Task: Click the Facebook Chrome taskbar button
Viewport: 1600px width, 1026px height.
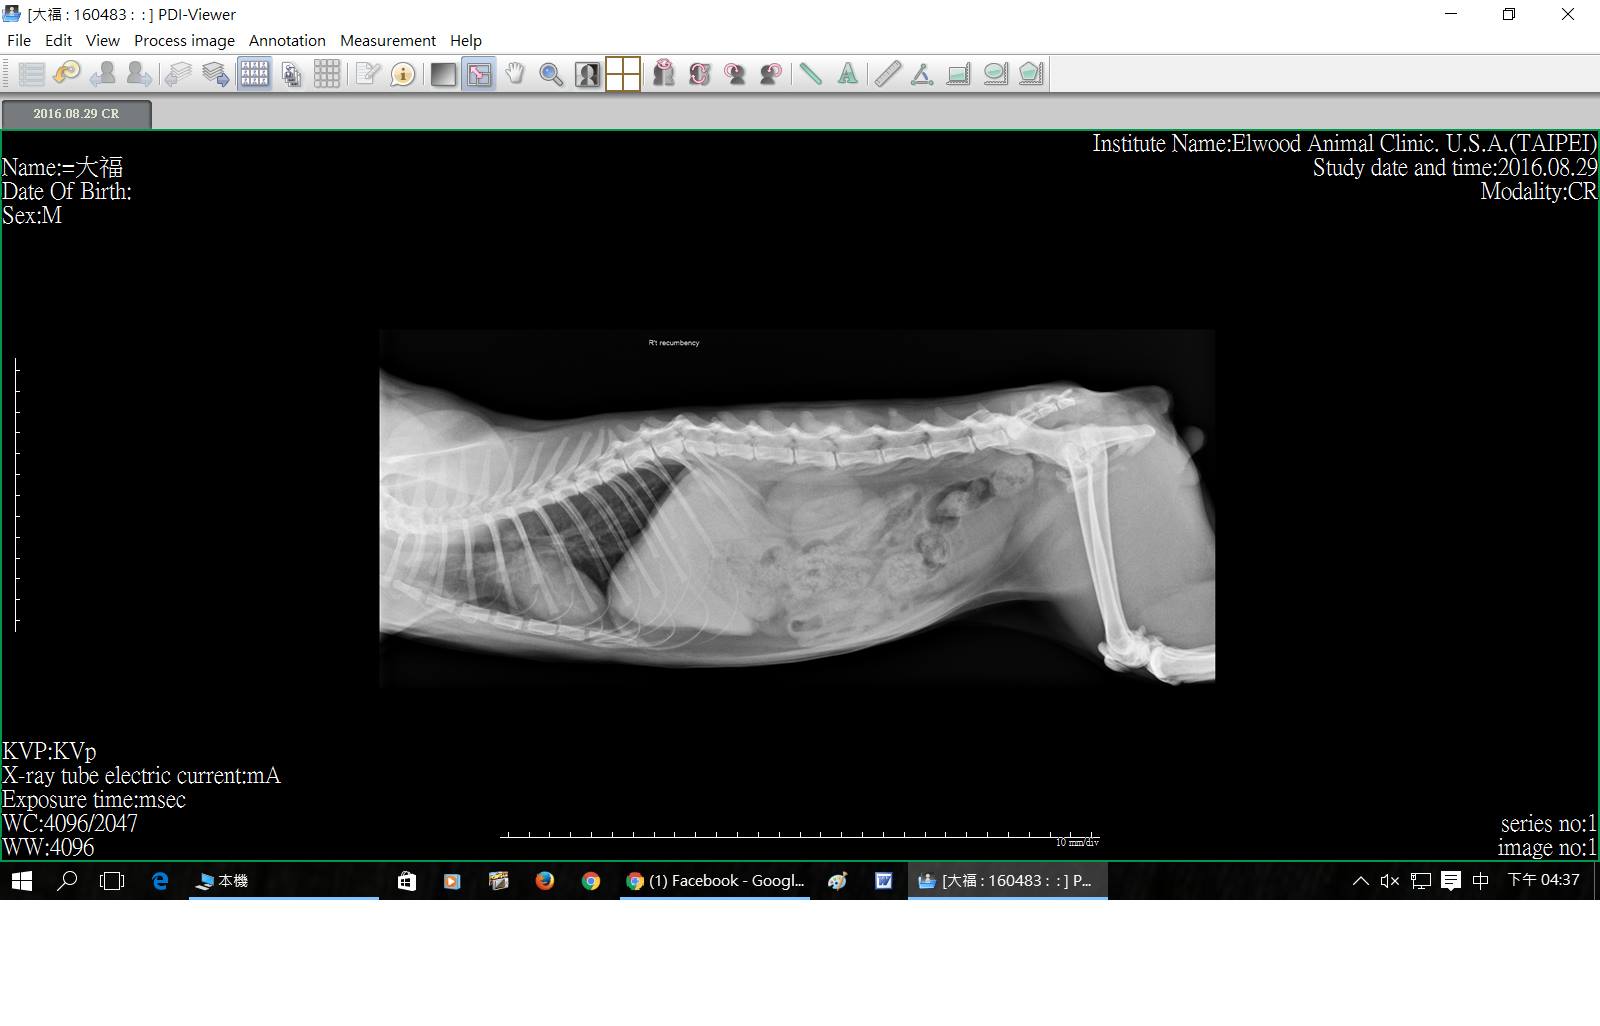Action: click(714, 881)
